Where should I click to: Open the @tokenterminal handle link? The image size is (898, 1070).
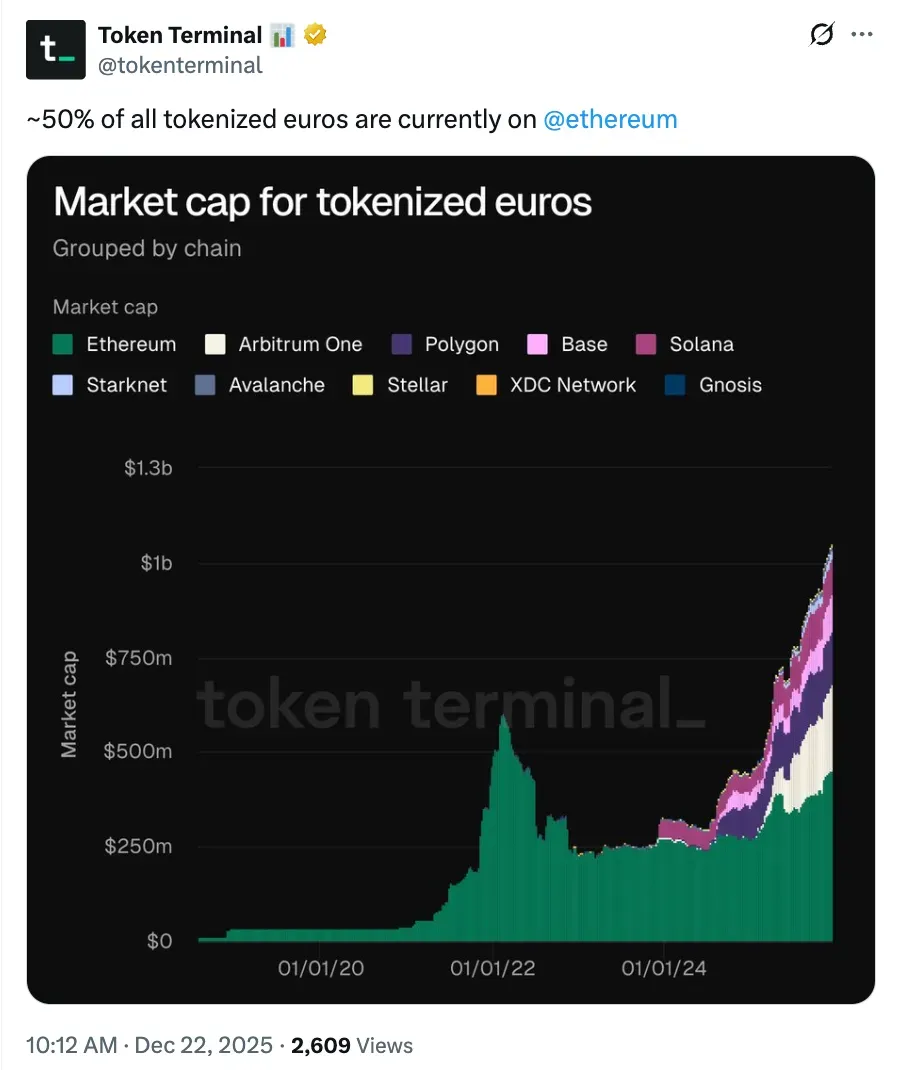[x=180, y=65]
